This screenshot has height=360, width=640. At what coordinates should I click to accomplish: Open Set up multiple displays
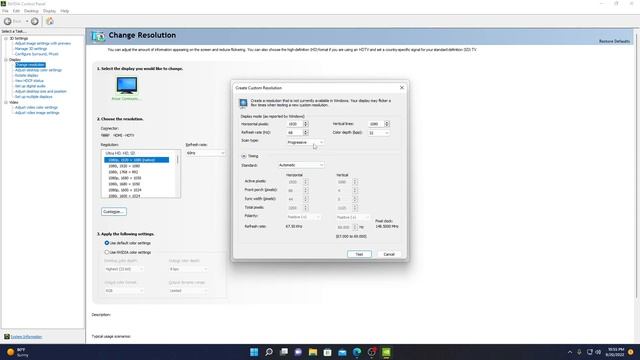[33, 97]
